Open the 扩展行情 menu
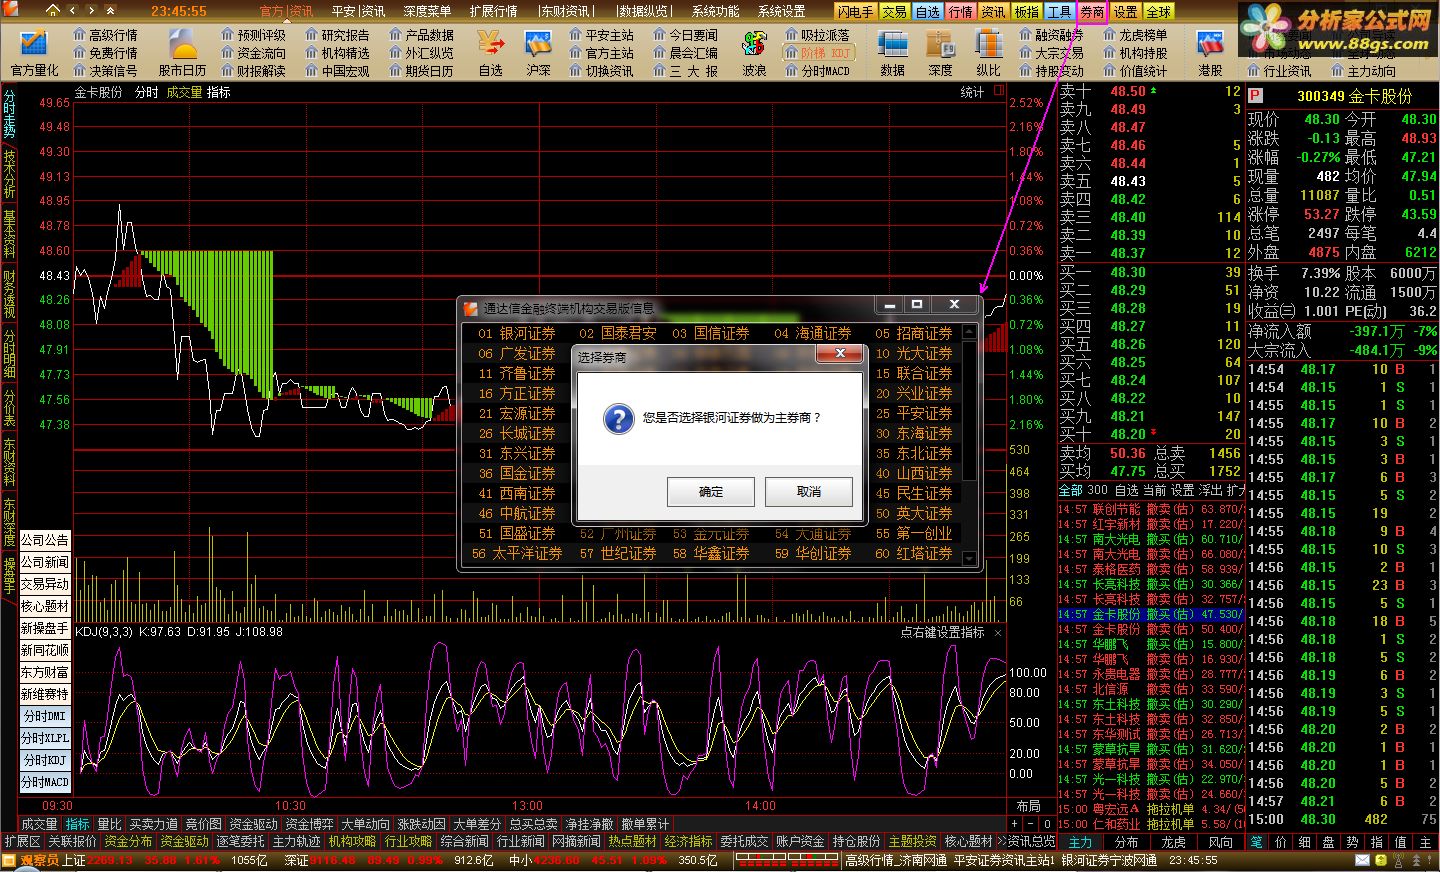1440x872 pixels. pyautogui.click(x=493, y=12)
